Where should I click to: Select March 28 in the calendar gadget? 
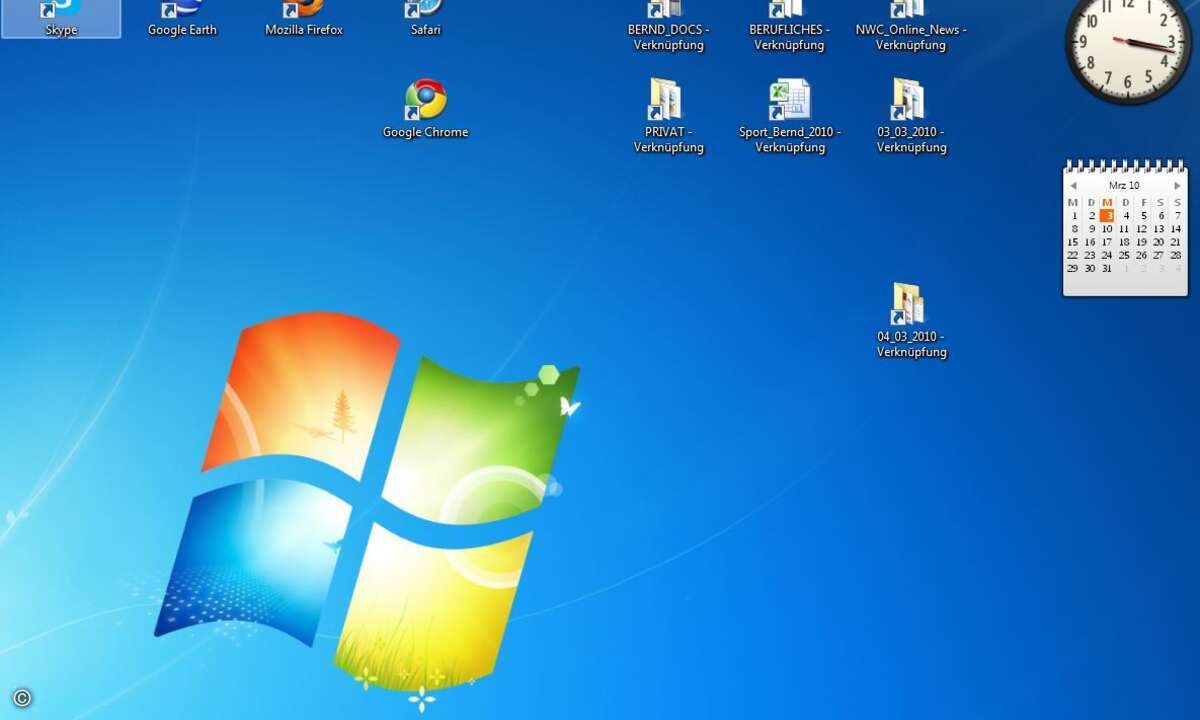click(x=1176, y=255)
